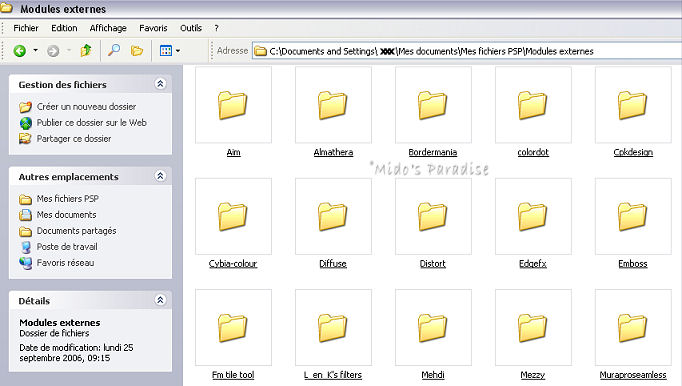The width and height of the screenshot is (682, 386).
Task: Select the Emboss folder icon
Action: 633,216
